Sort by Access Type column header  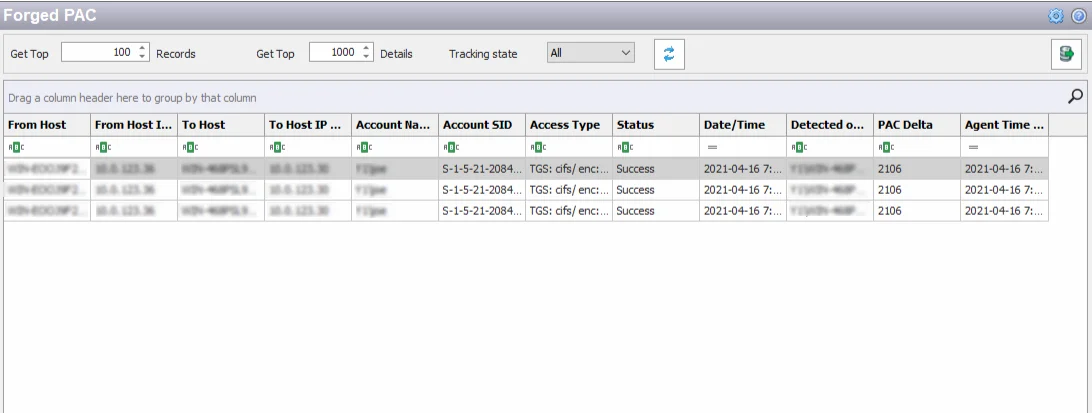(569, 125)
